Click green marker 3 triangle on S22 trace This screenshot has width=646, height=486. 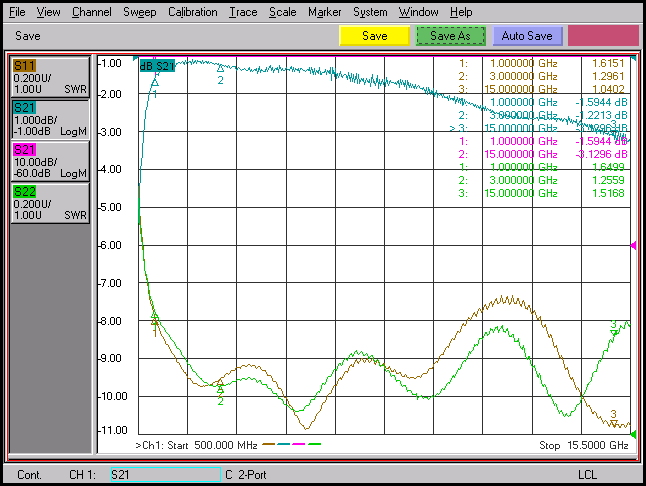point(614,332)
